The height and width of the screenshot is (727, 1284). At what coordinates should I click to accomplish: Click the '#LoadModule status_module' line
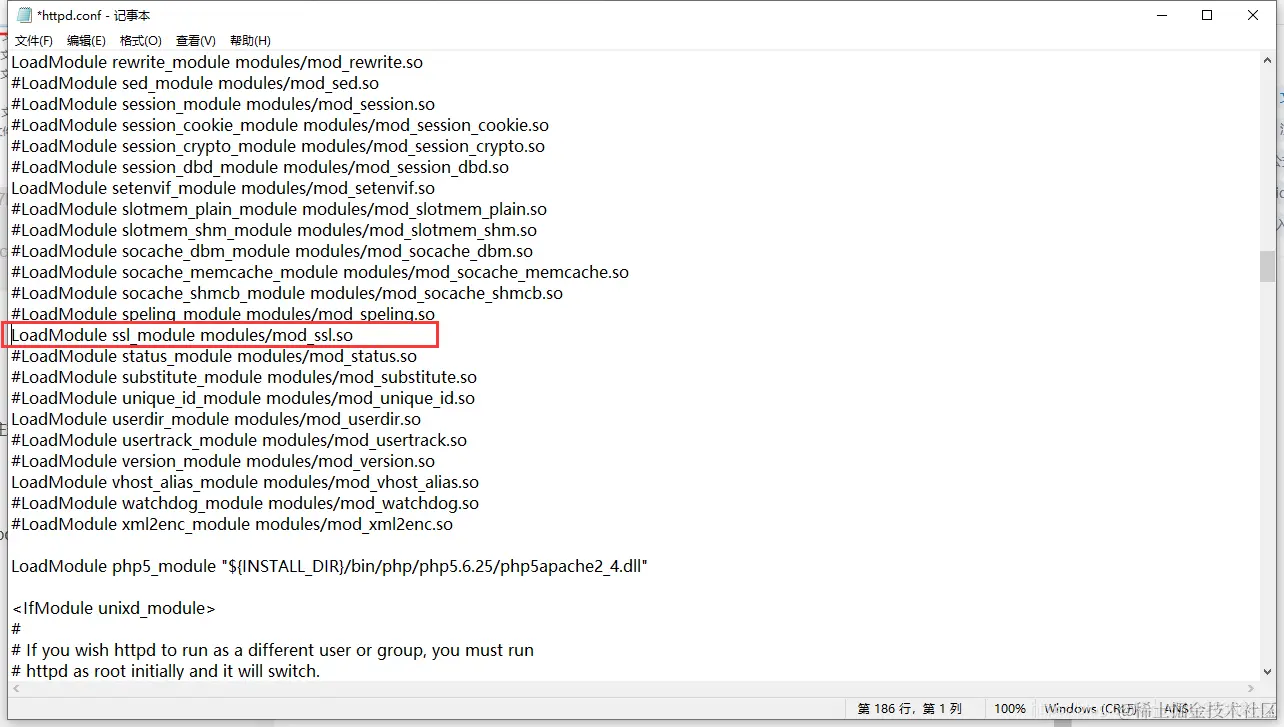coord(214,356)
